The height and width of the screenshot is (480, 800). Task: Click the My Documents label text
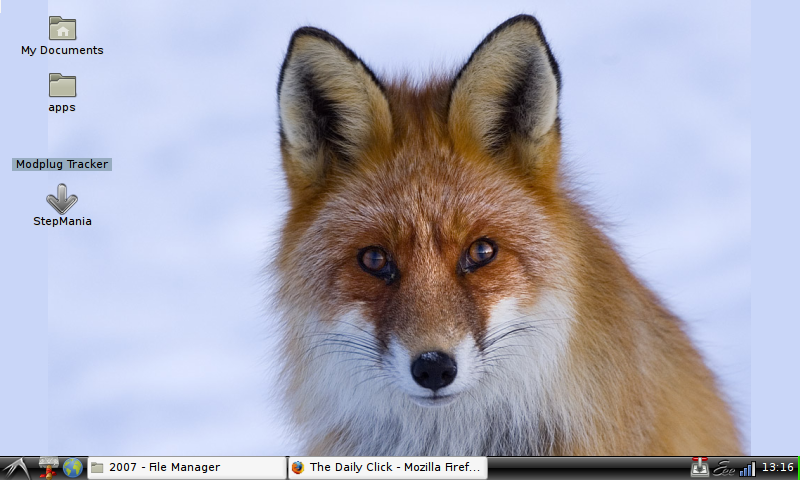click(x=62, y=50)
